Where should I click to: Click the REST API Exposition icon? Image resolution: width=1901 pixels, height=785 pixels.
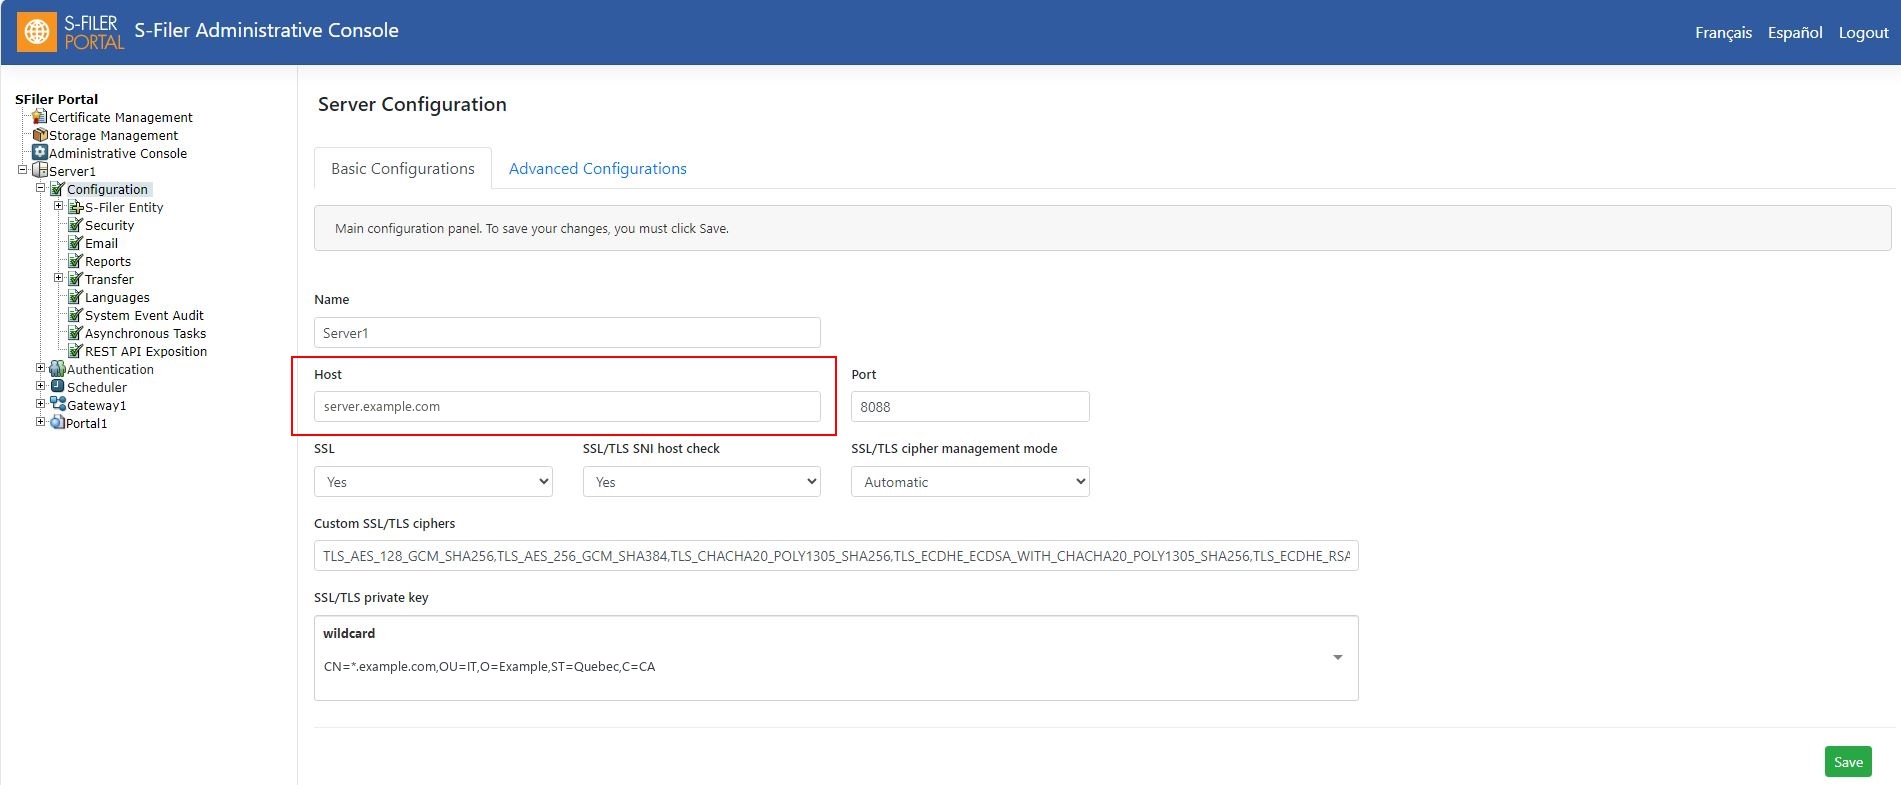point(76,351)
